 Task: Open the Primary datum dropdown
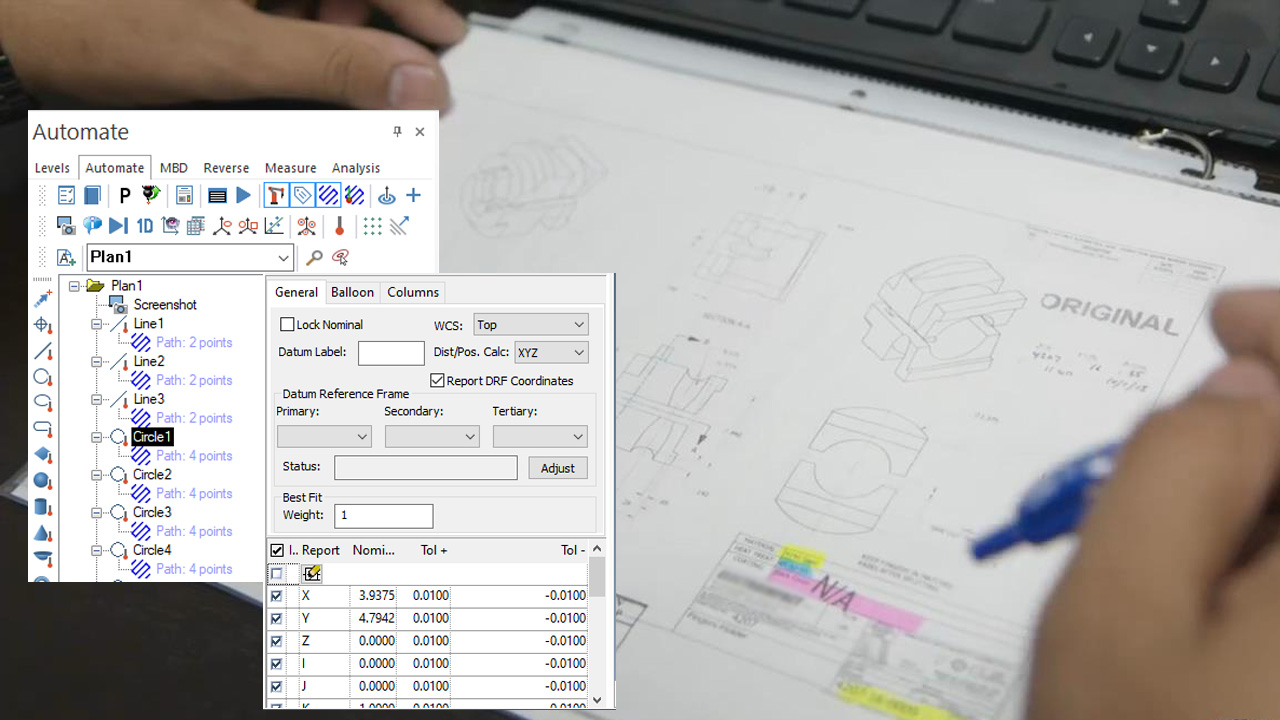click(362, 437)
